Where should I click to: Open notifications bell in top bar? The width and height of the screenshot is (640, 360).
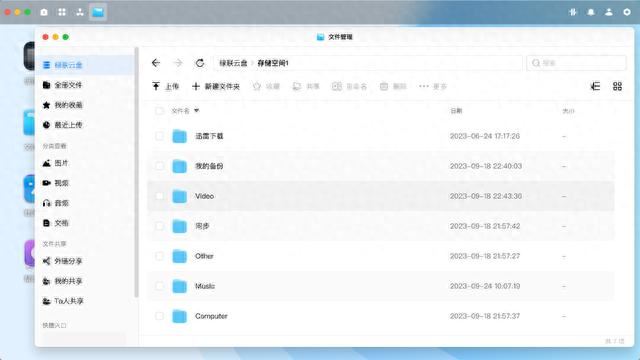tap(591, 12)
